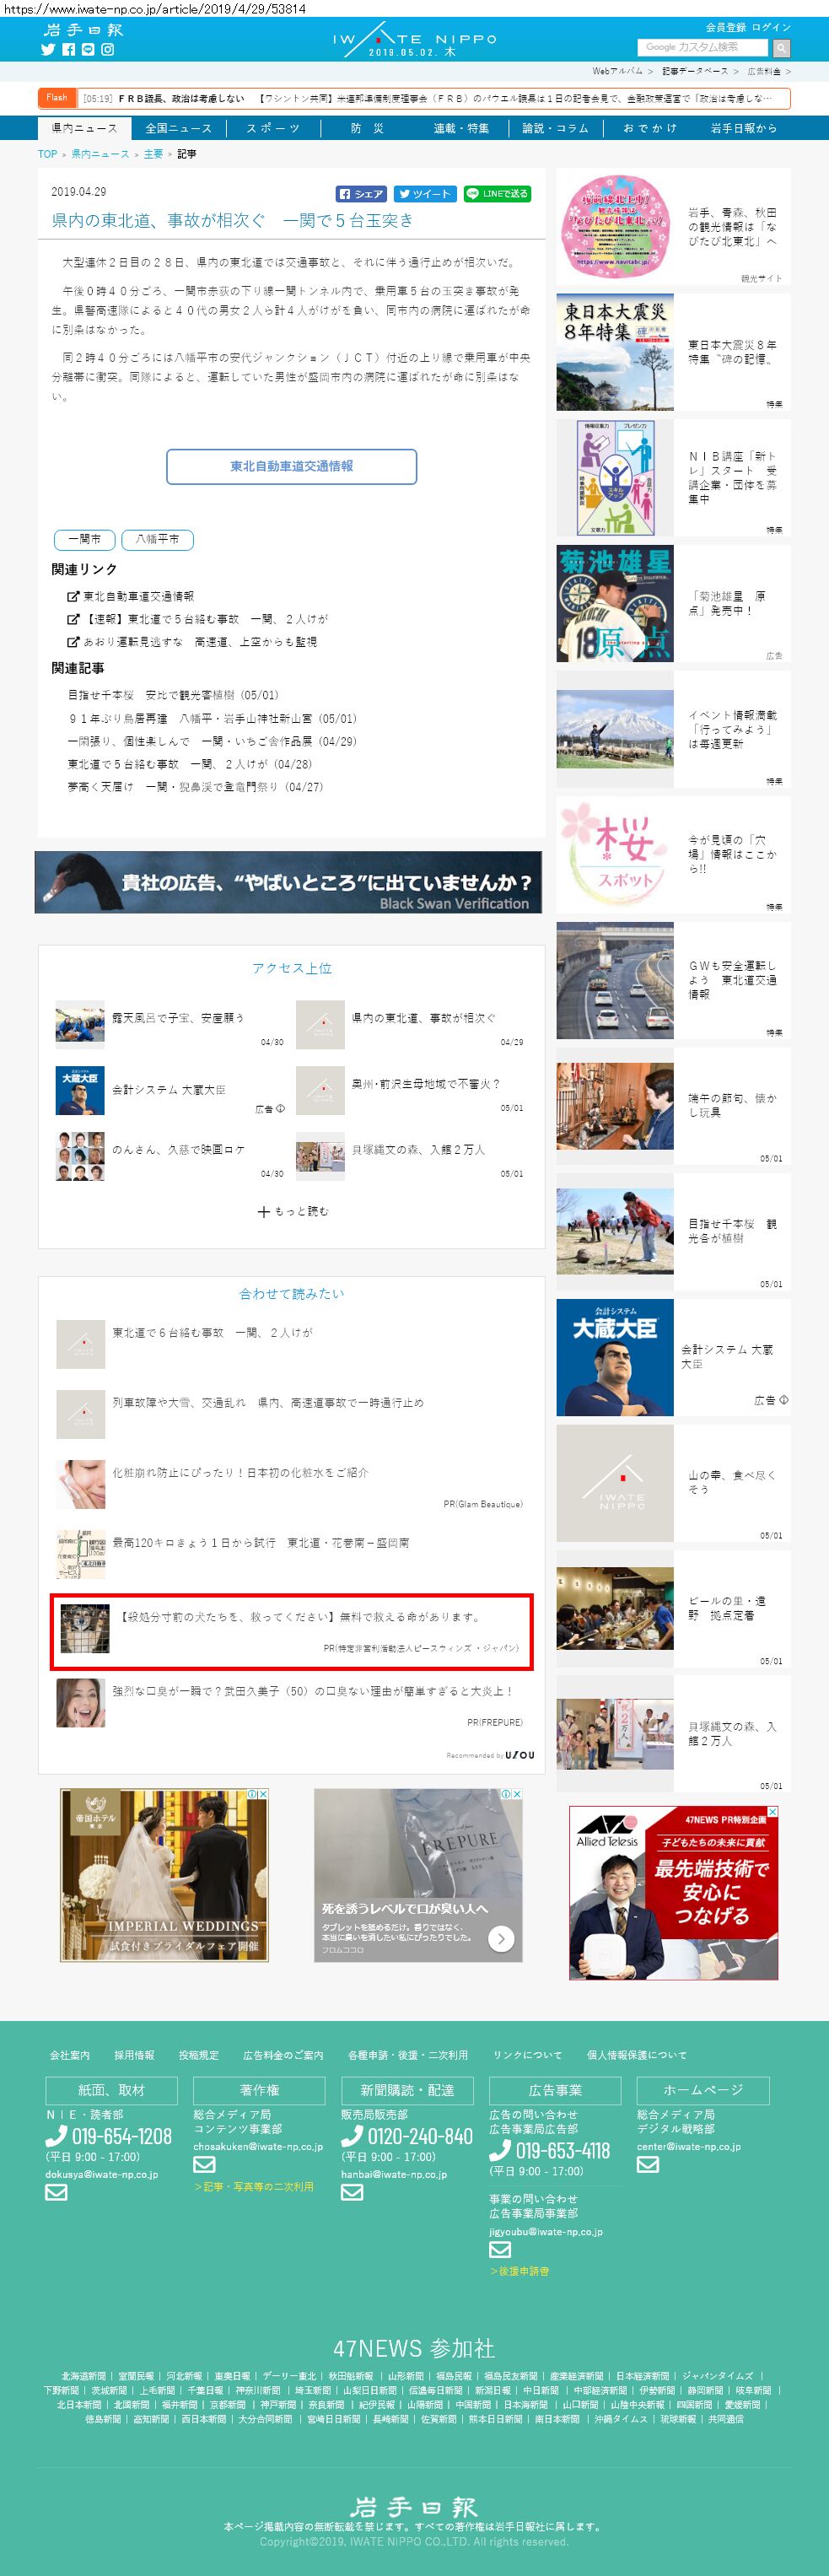The width and height of the screenshot is (829, 2576).
Task: Click the 県内ニュース breadcrumb link
Action: (100, 154)
